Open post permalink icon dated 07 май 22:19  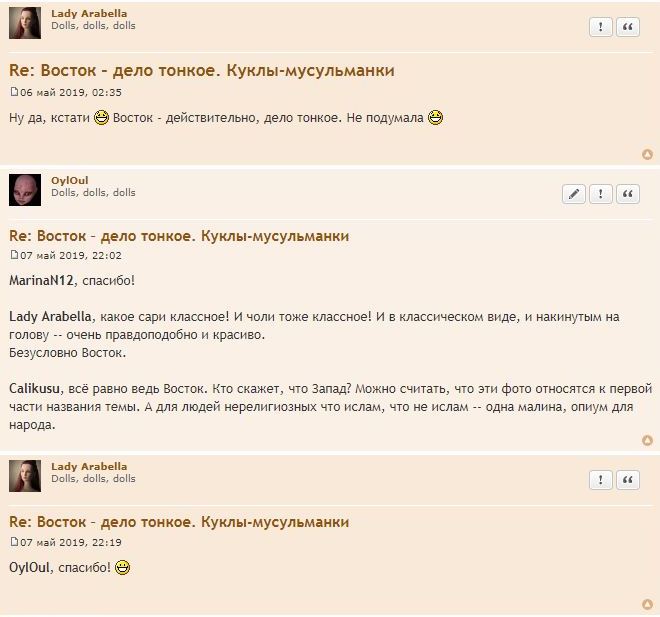coord(14,541)
